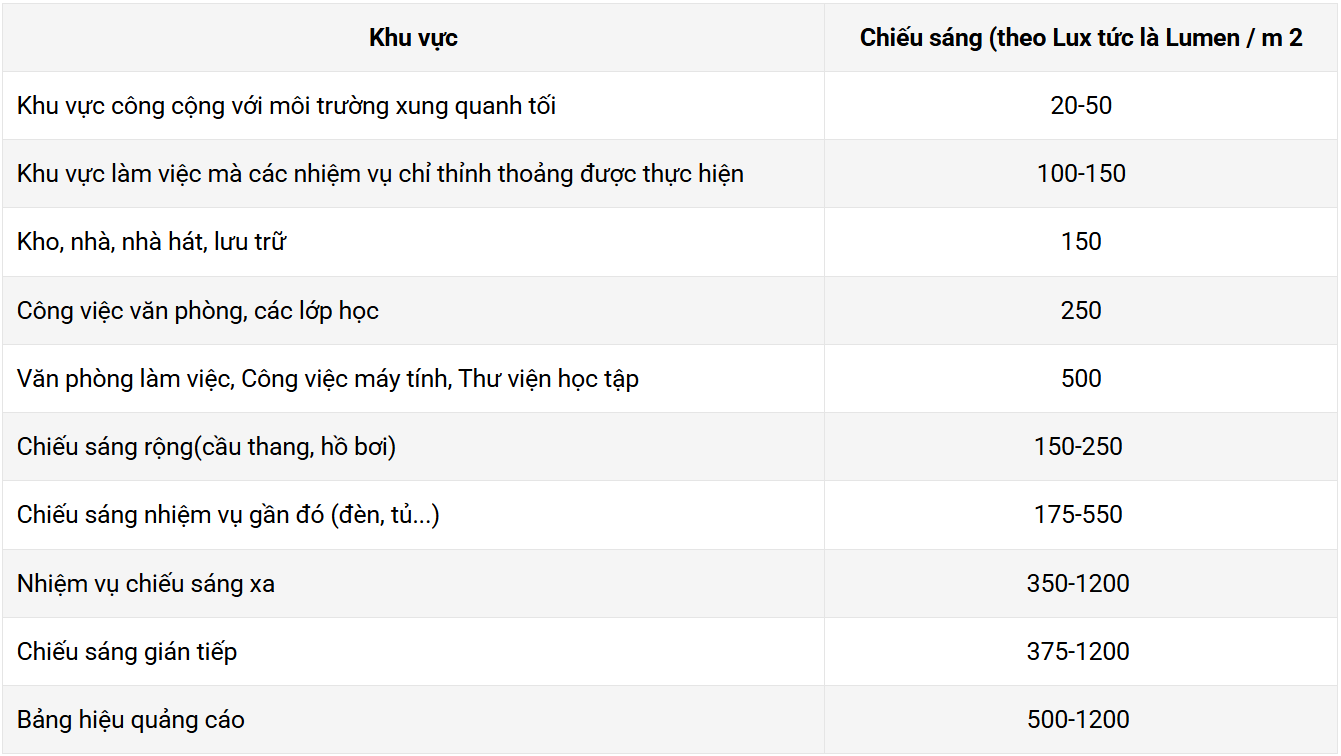Click the standalone 500 lux value cell
1341x756 pixels.
pos(1080,378)
